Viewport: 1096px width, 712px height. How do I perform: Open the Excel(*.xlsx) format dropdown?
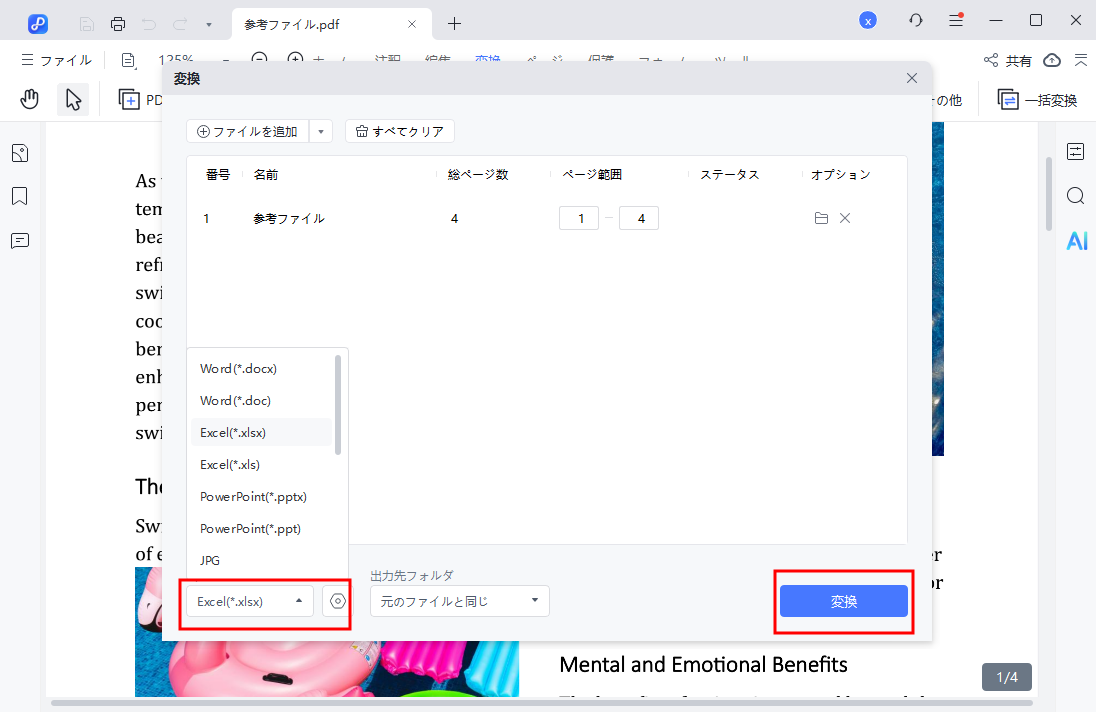(x=248, y=601)
